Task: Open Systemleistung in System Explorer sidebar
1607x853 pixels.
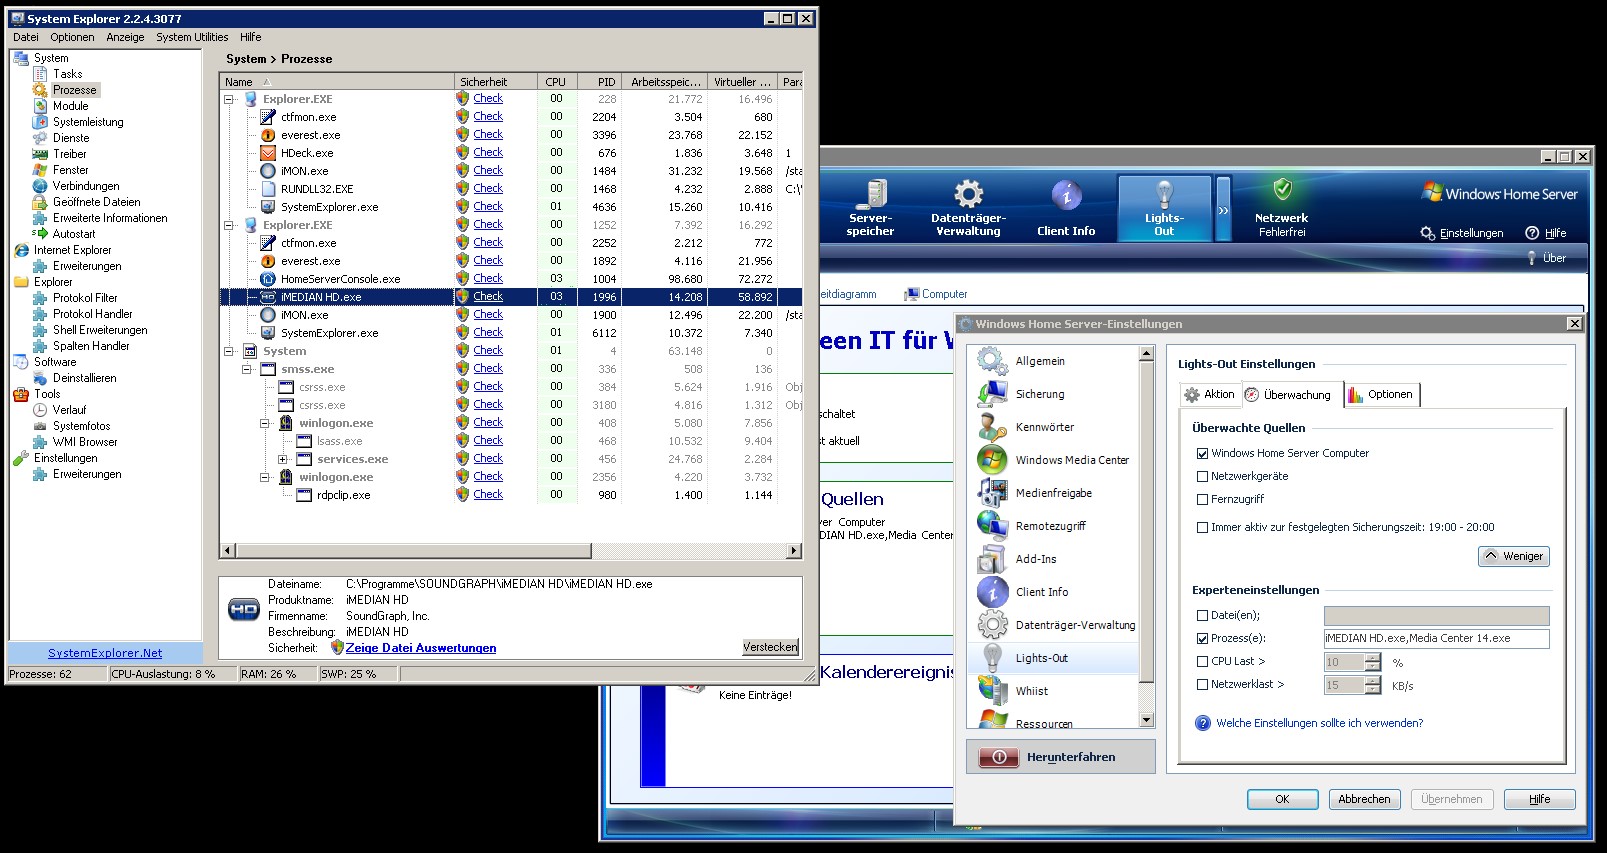Action: [88, 122]
